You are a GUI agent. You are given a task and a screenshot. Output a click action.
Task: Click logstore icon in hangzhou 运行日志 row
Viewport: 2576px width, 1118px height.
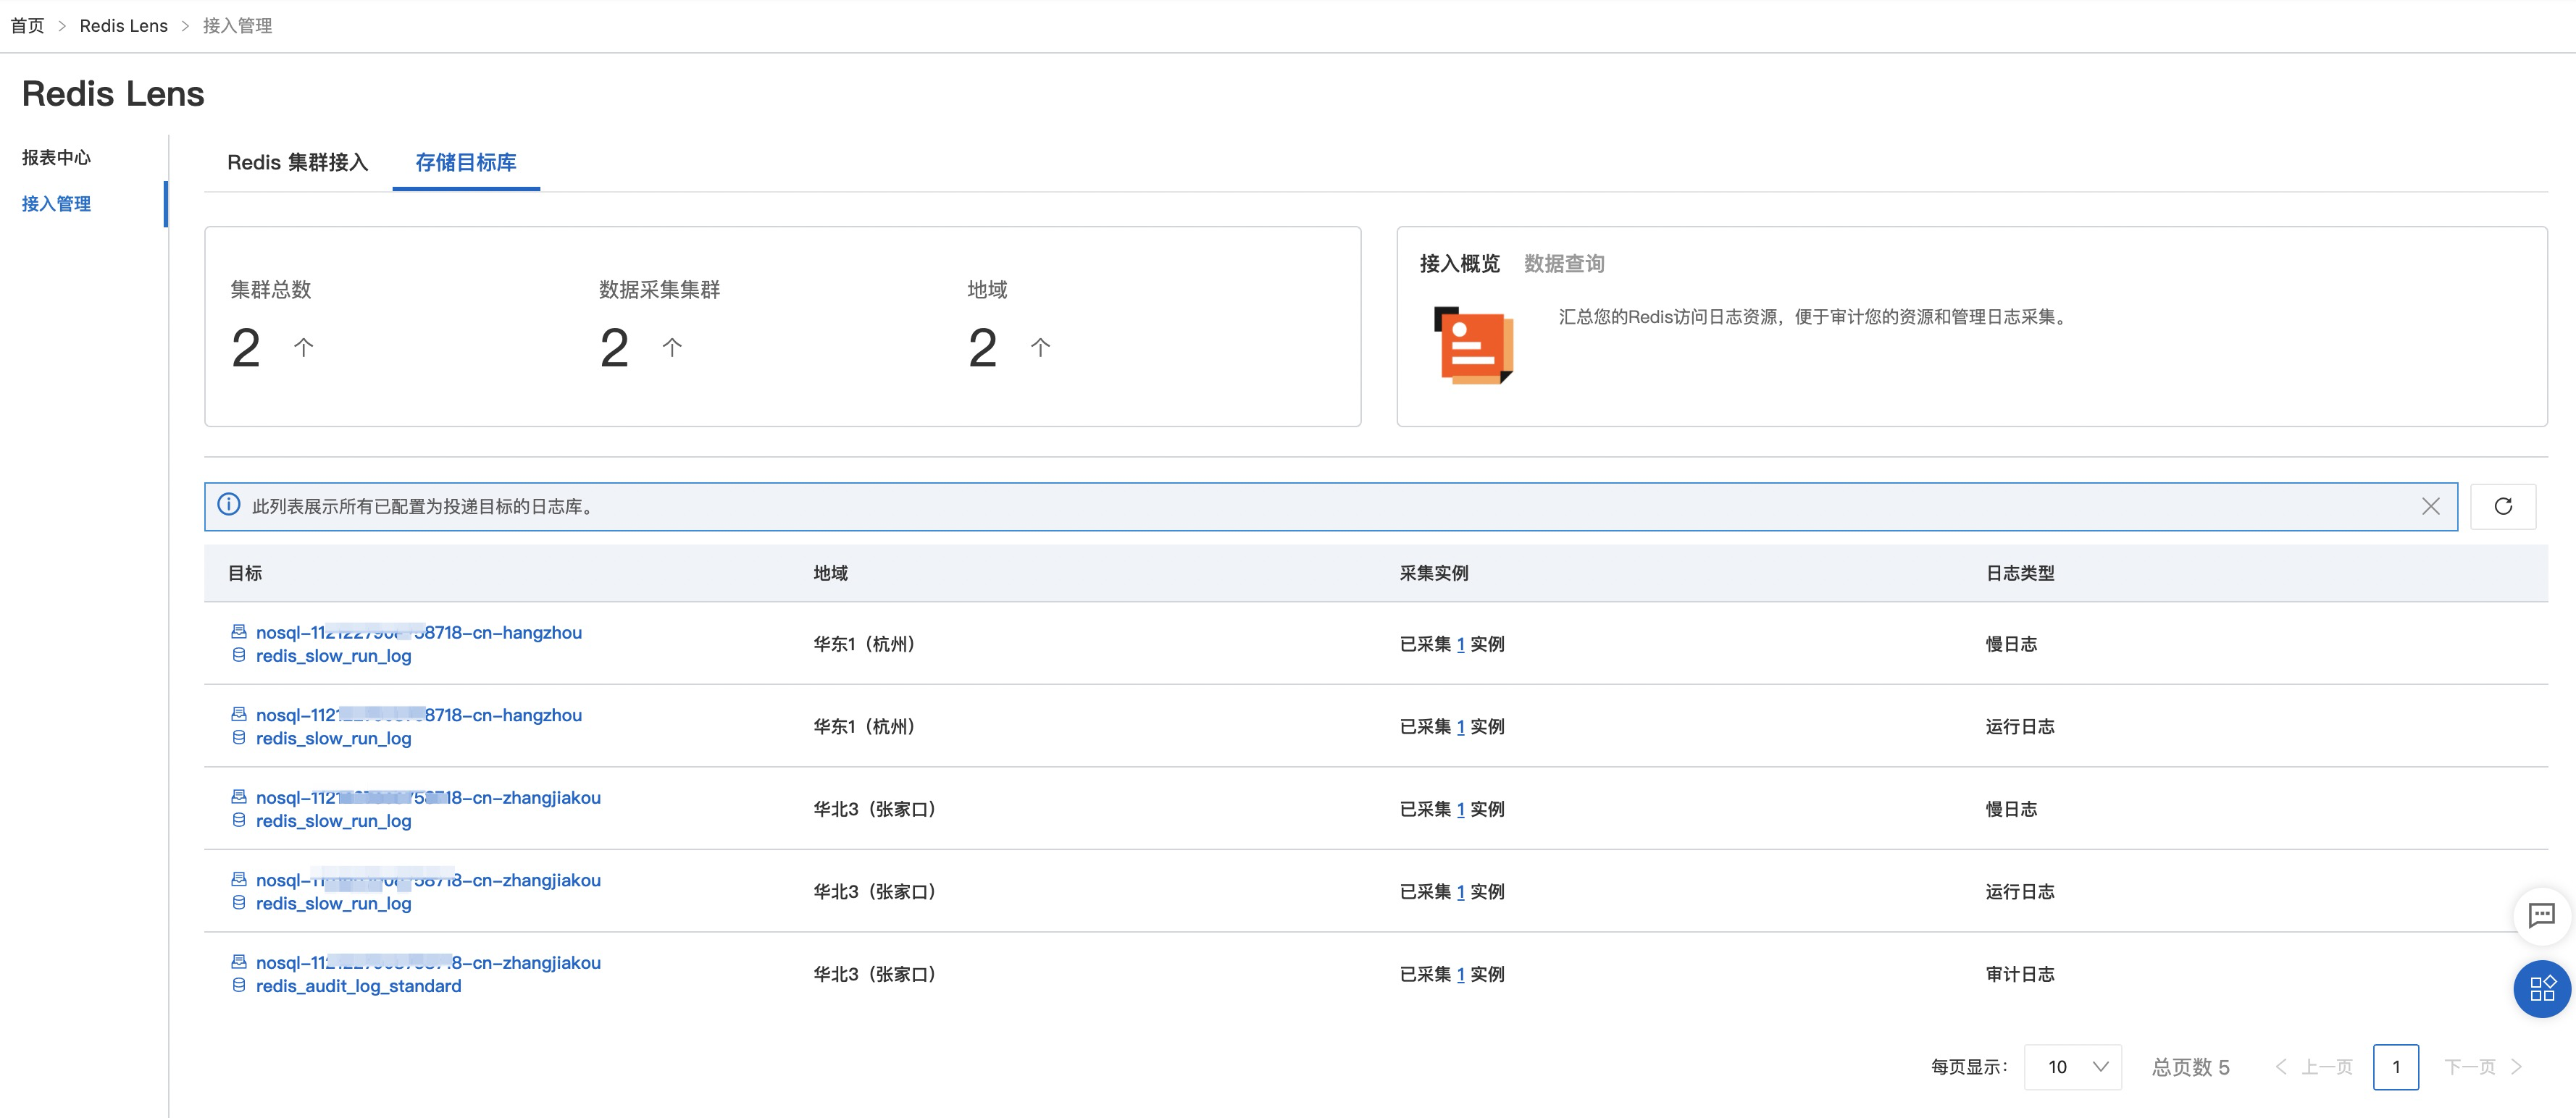[239, 738]
